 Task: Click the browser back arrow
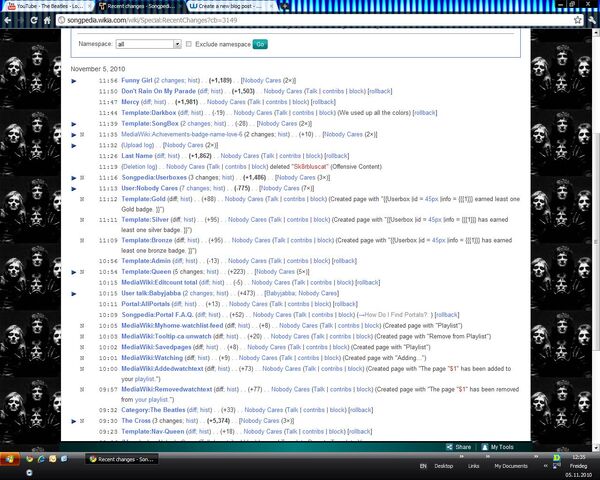tap(8, 20)
